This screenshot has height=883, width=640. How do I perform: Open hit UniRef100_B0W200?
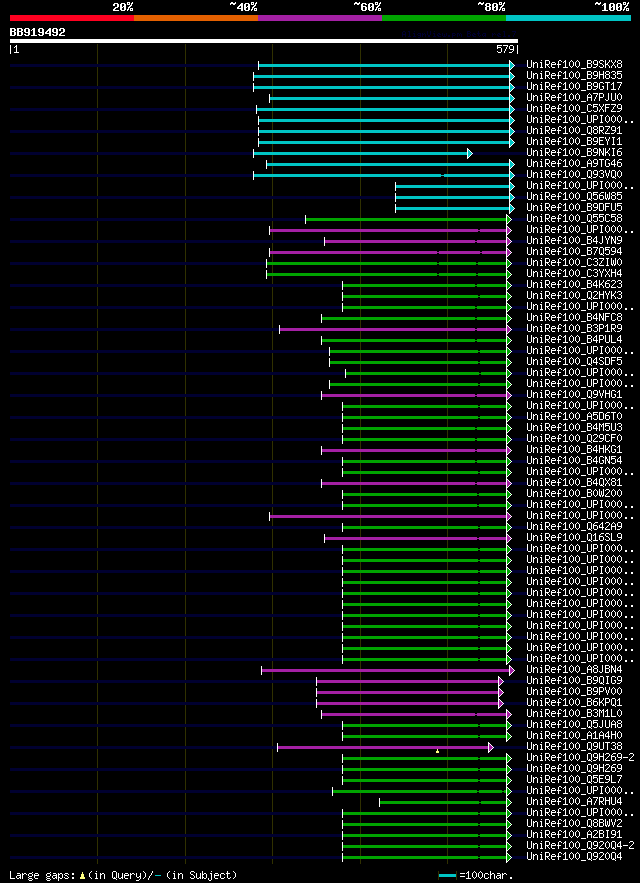pos(574,493)
